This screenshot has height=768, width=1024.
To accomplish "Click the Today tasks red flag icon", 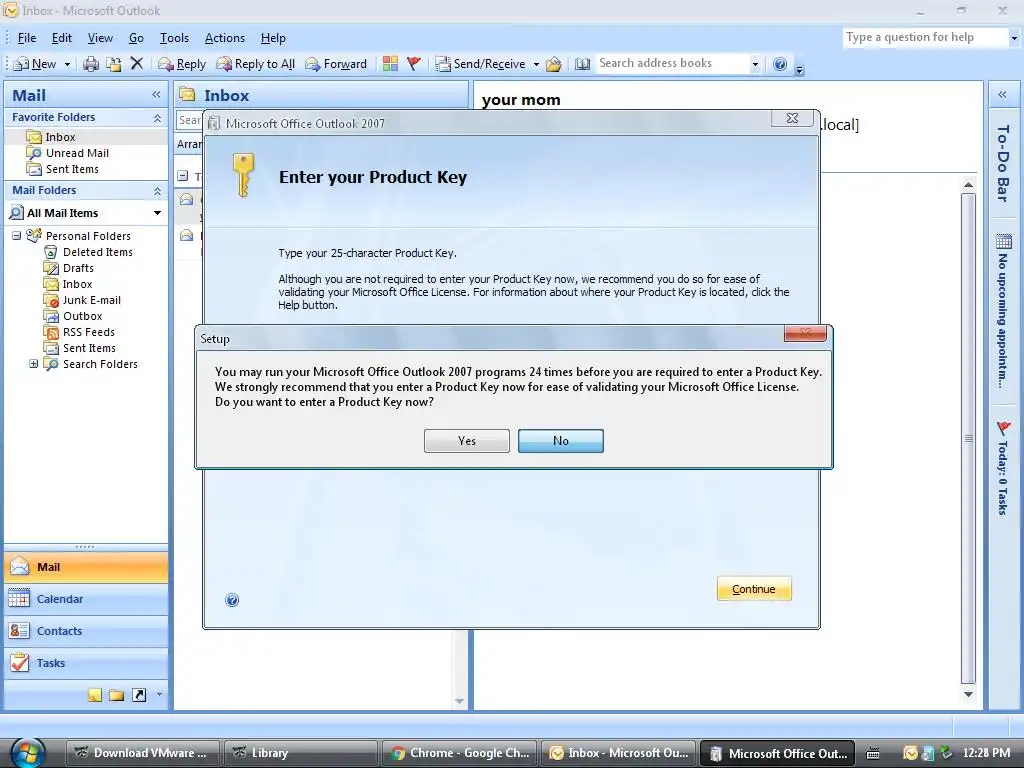I will [x=1004, y=428].
